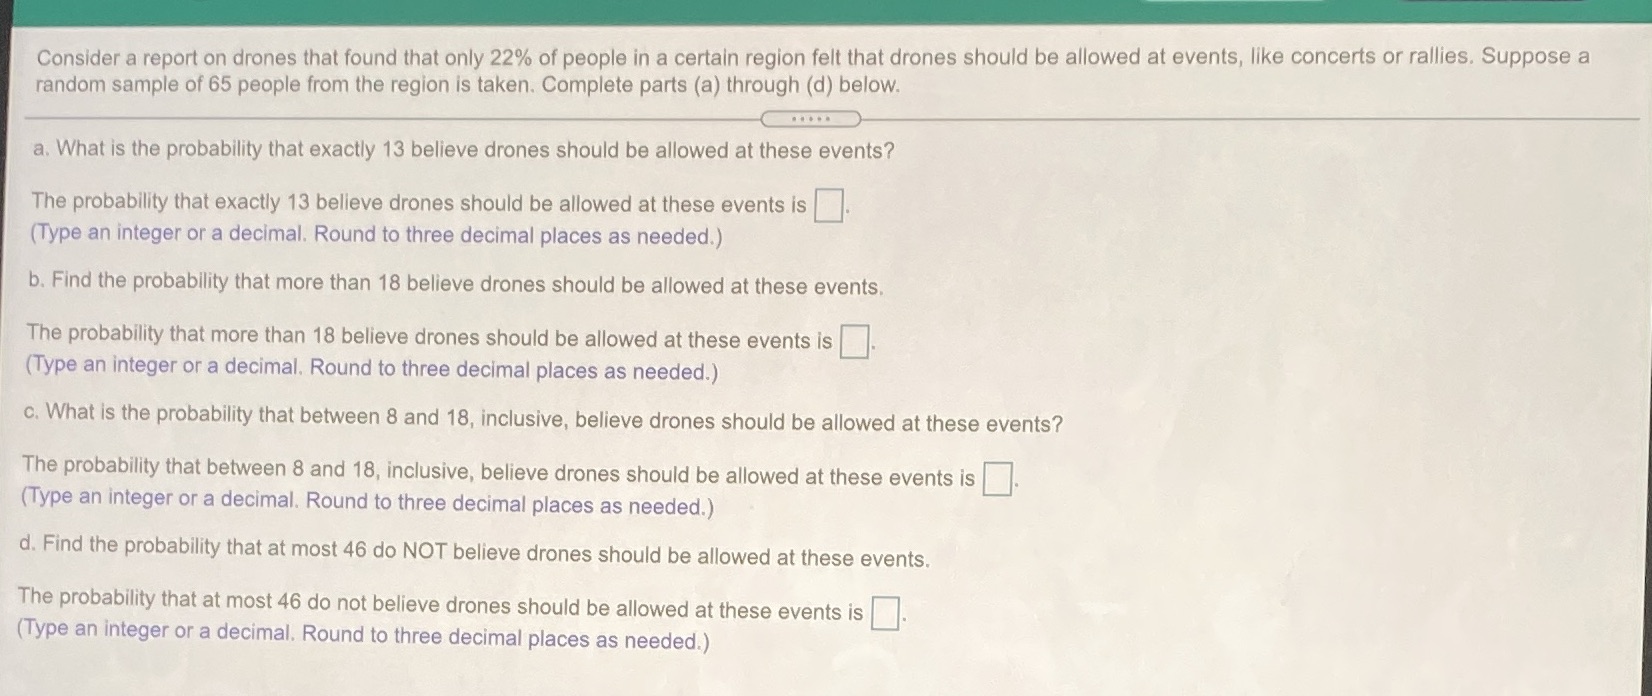Select the rounding hint below part (d)
The height and width of the screenshot is (696, 1652).
(365, 637)
